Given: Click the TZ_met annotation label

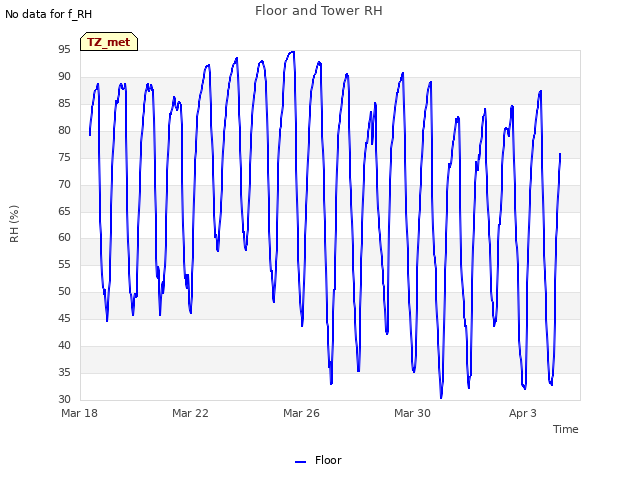Looking at the screenshot, I should (109, 42).
